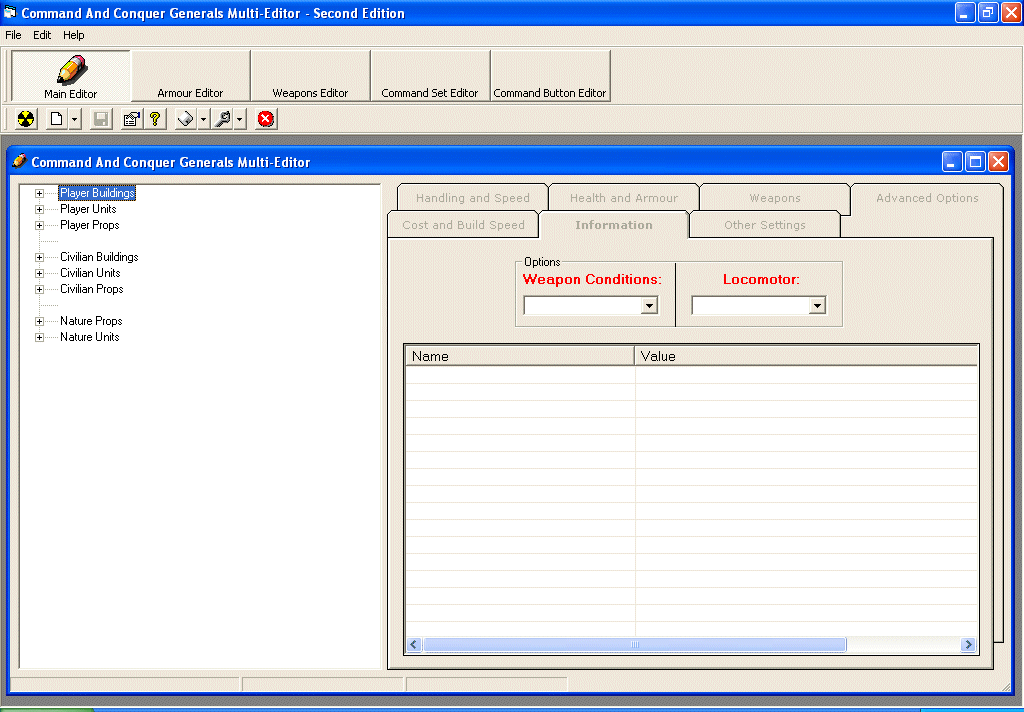Expand the Nature Props tree node

click(x=39, y=321)
